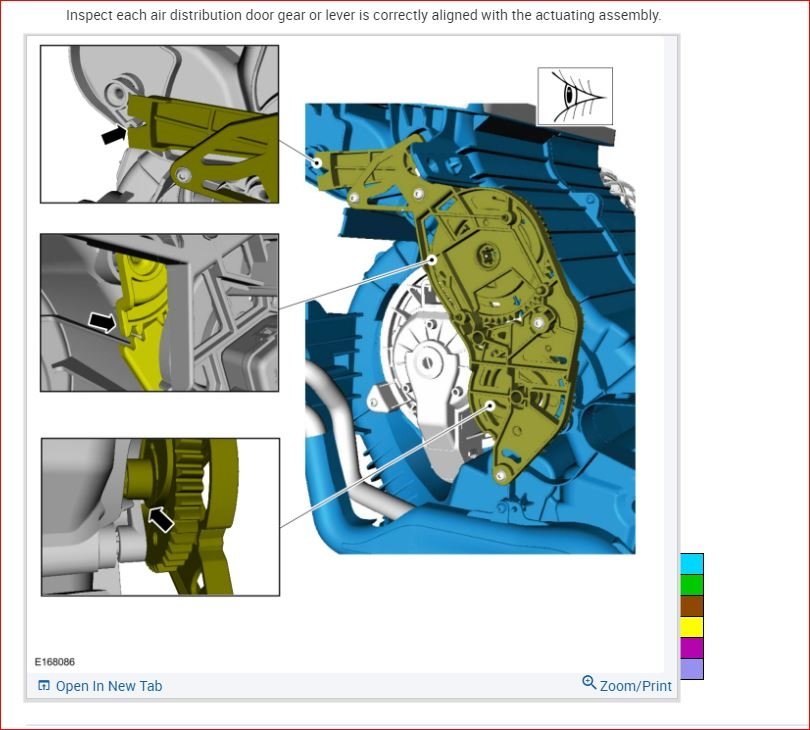
Task: Click the bottom gear teeth detail thumbnail
Action: click(x=160, y=517)
